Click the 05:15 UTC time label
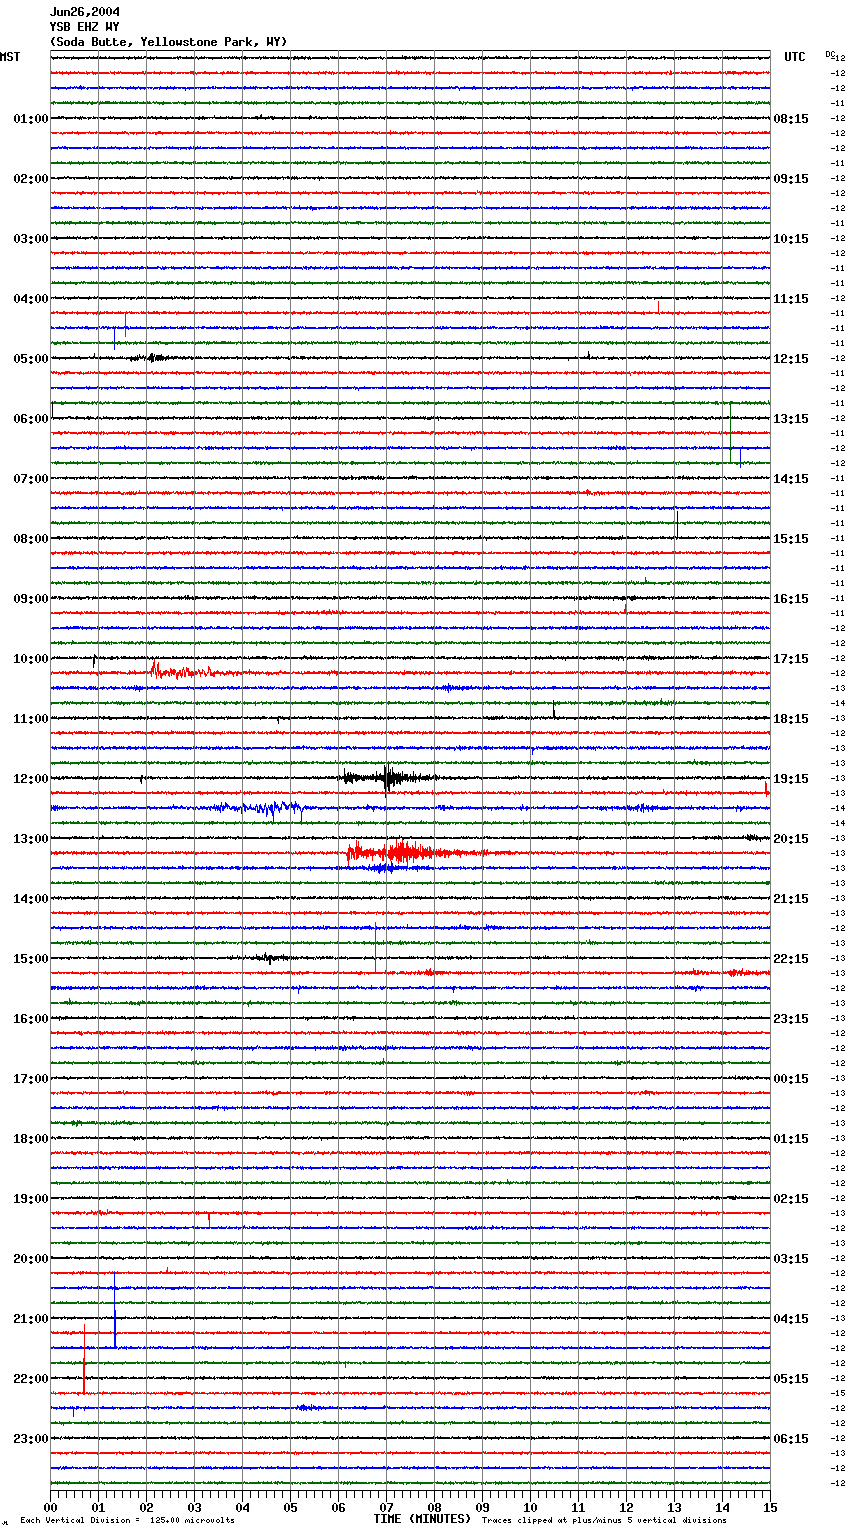This screenshot has height=1534, width=850. coord(791,1379)
